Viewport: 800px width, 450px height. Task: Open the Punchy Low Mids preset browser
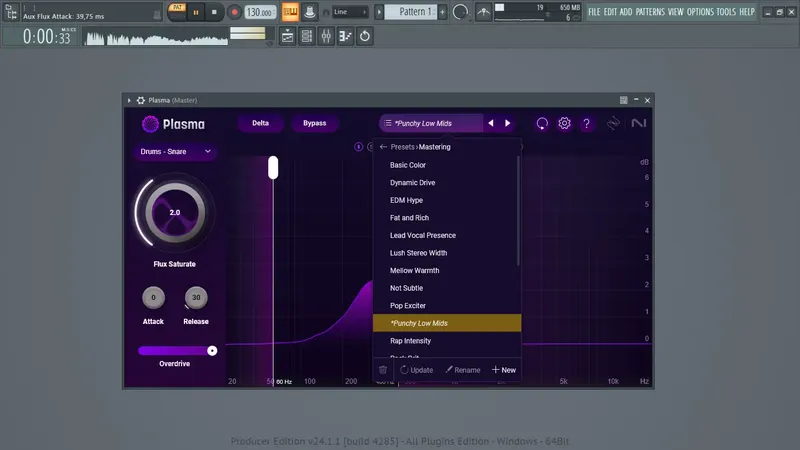coord(431,123)
